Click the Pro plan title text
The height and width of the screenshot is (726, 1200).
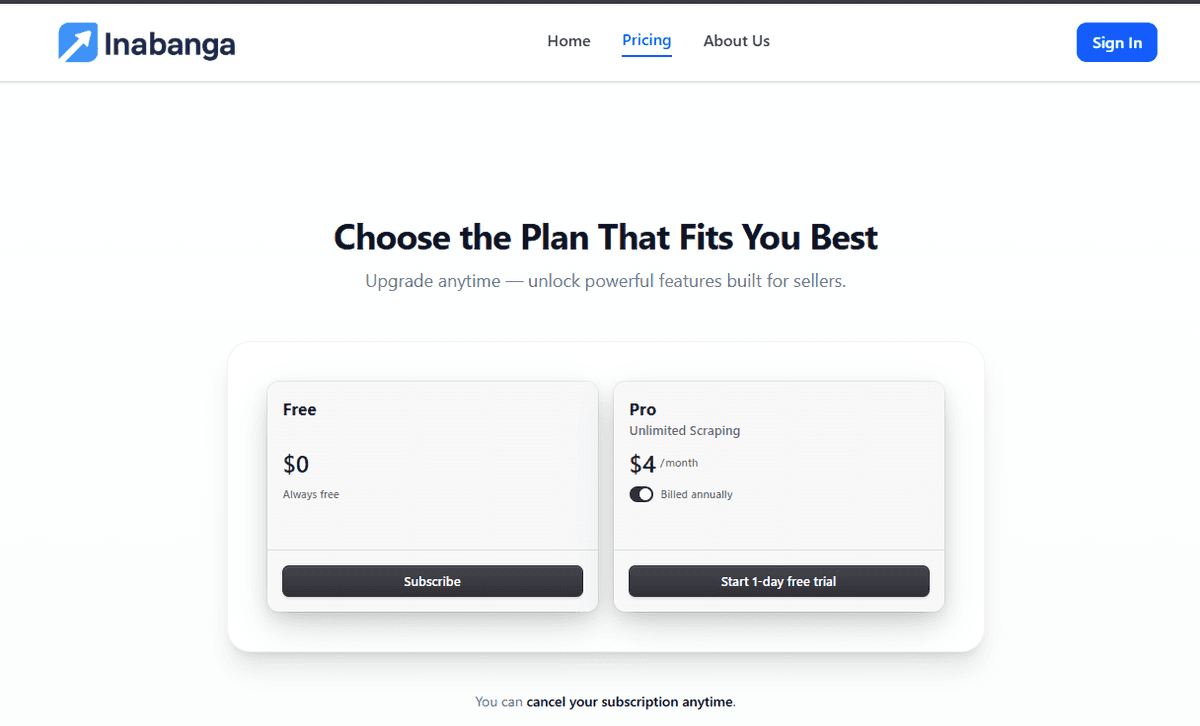pyautogui.click(x=642, y=409)
